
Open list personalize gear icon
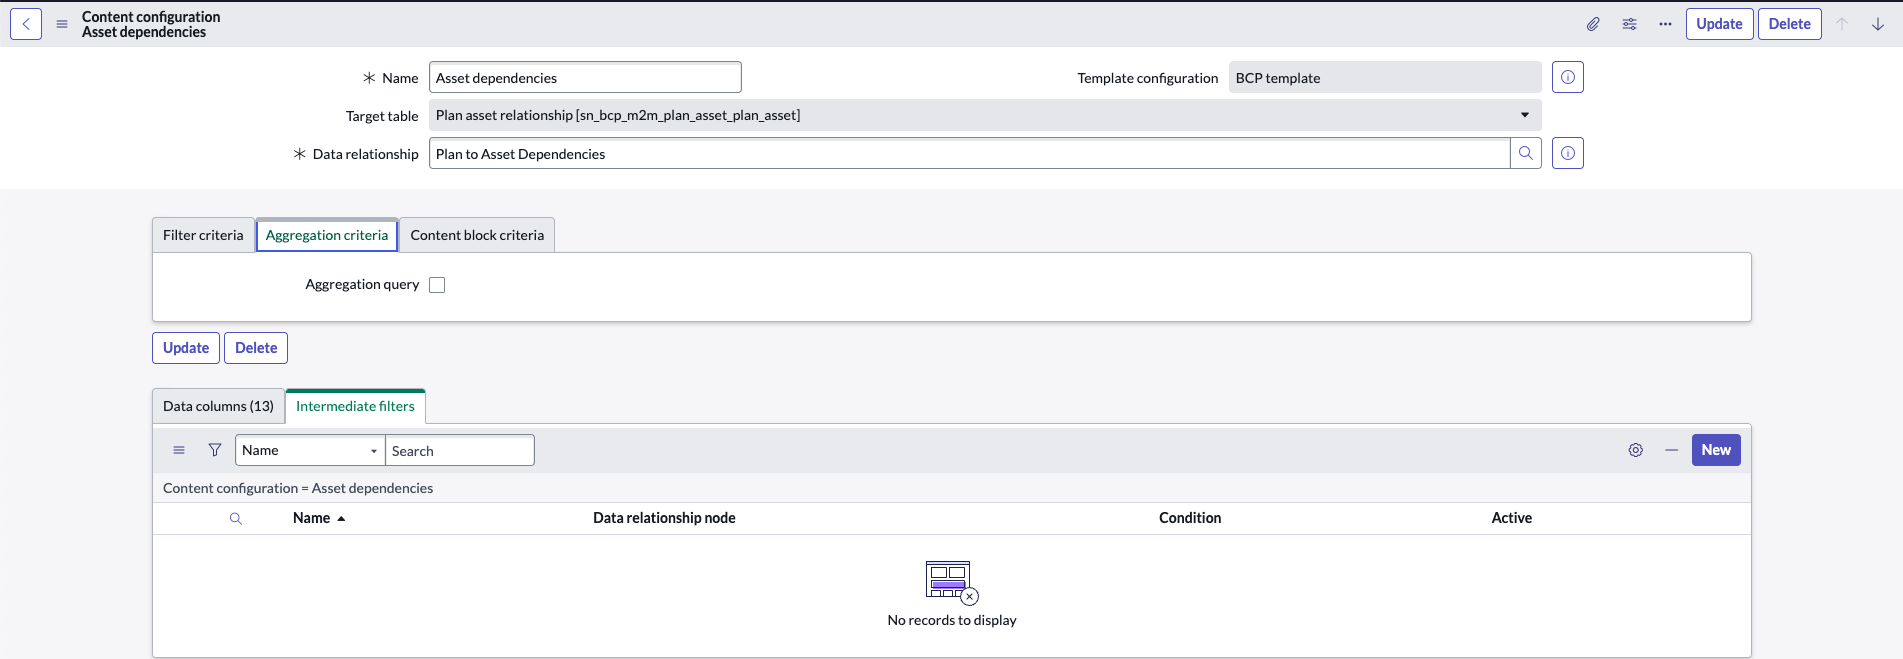tap(1636, 450)
